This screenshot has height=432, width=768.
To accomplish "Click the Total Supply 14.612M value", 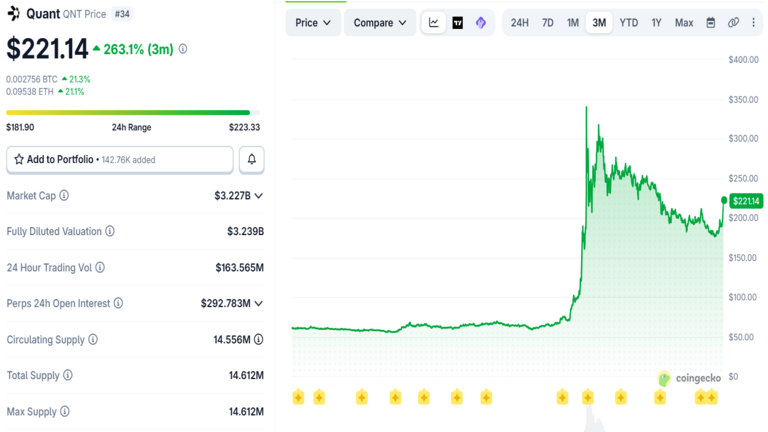I will point(246,375).
